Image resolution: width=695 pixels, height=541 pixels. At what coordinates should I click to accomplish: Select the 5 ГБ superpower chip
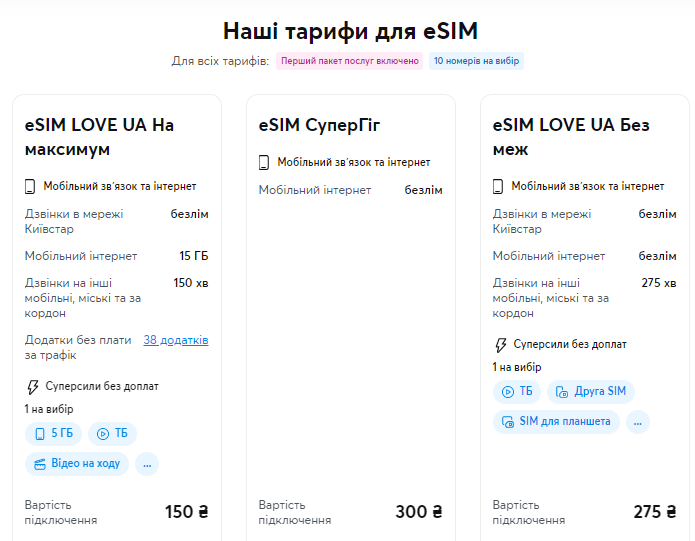[54, 433]
